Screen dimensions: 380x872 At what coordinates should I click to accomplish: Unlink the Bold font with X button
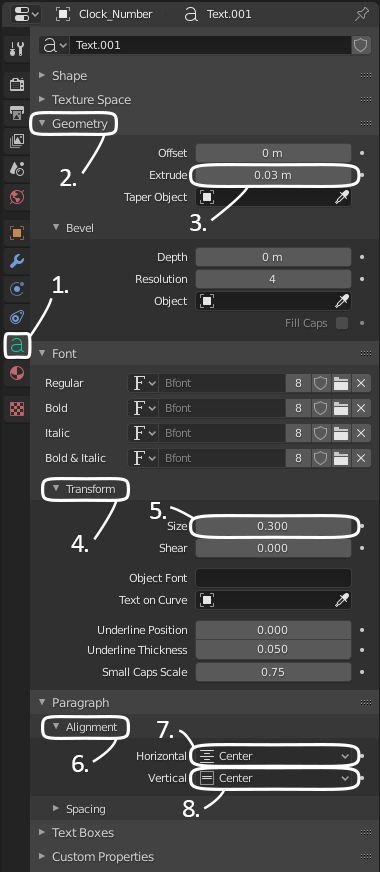[x=361, y=408]
